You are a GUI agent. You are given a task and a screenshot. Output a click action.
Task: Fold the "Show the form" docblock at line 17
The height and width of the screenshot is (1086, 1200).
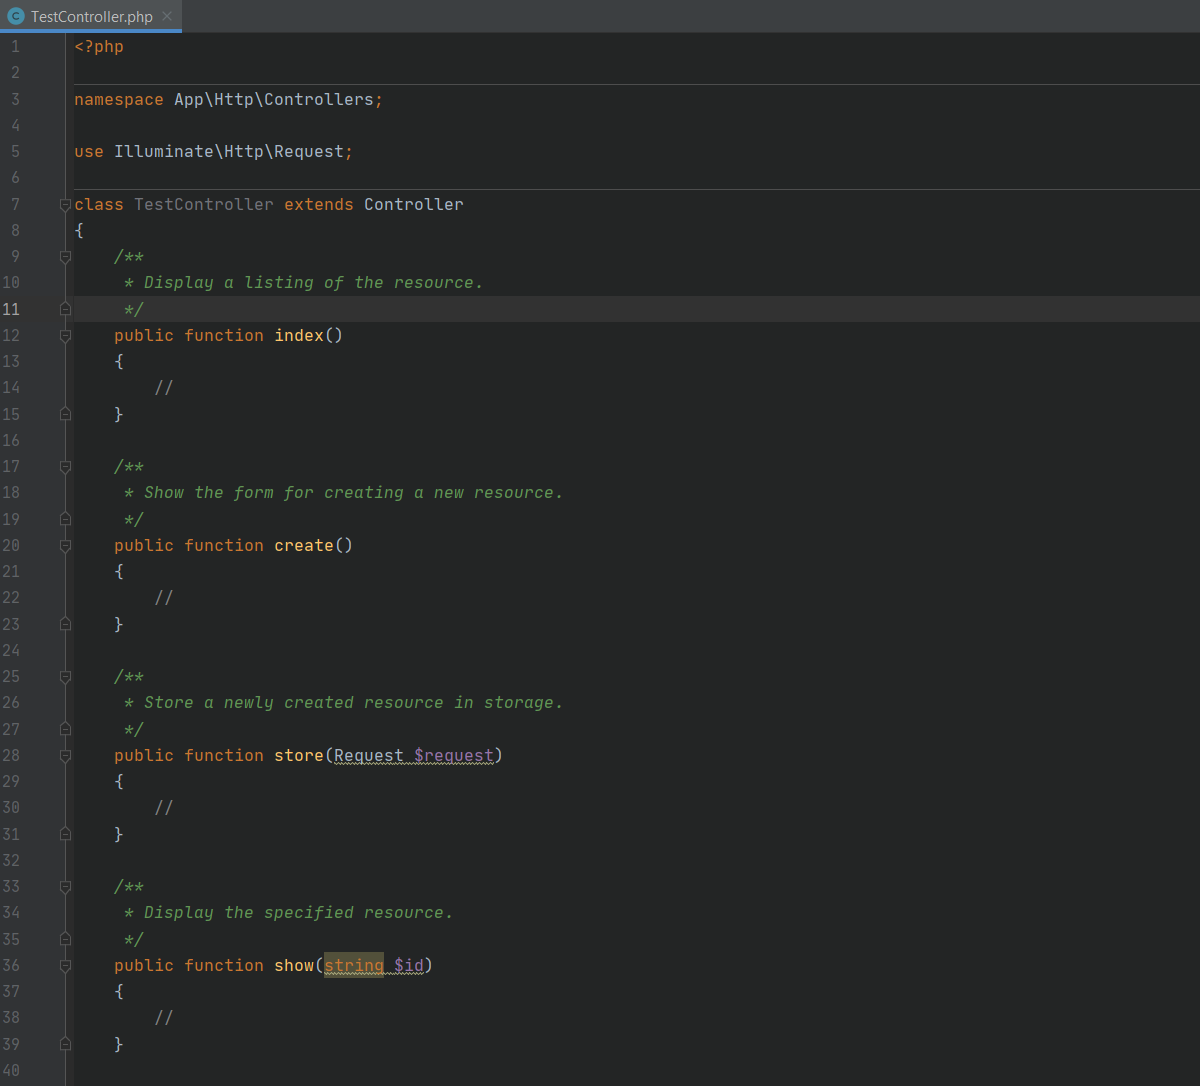(x=65, y=467)
